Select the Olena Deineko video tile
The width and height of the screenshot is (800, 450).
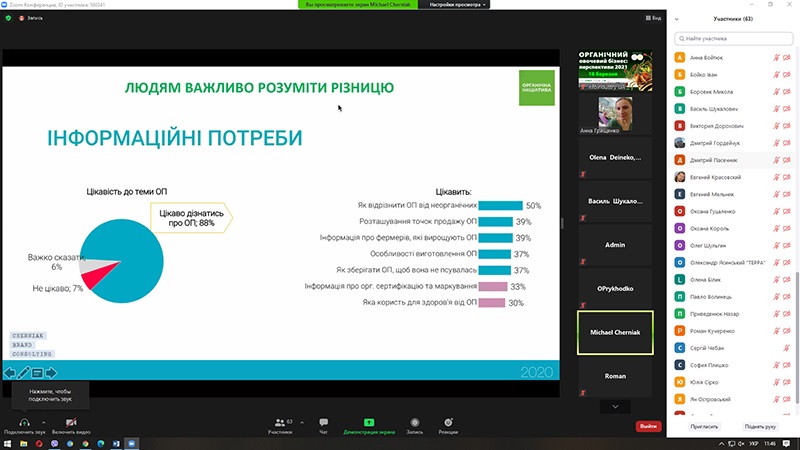(x=615, y=157)
